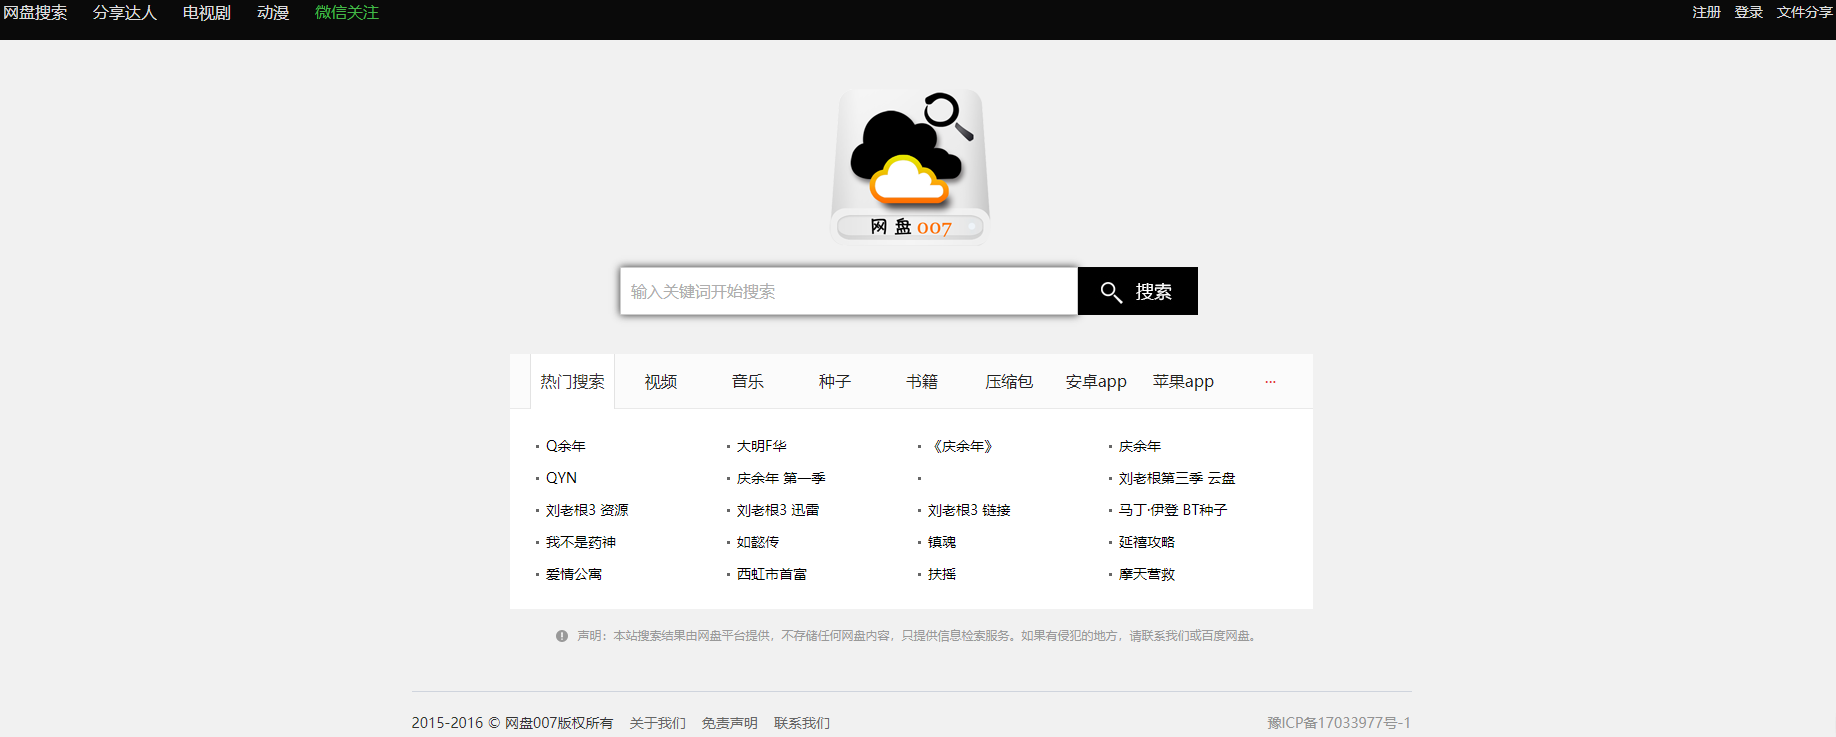Open 延禧攻略 hot search
This screenshot has width=1836, height=737.
tap(1147, 542)
